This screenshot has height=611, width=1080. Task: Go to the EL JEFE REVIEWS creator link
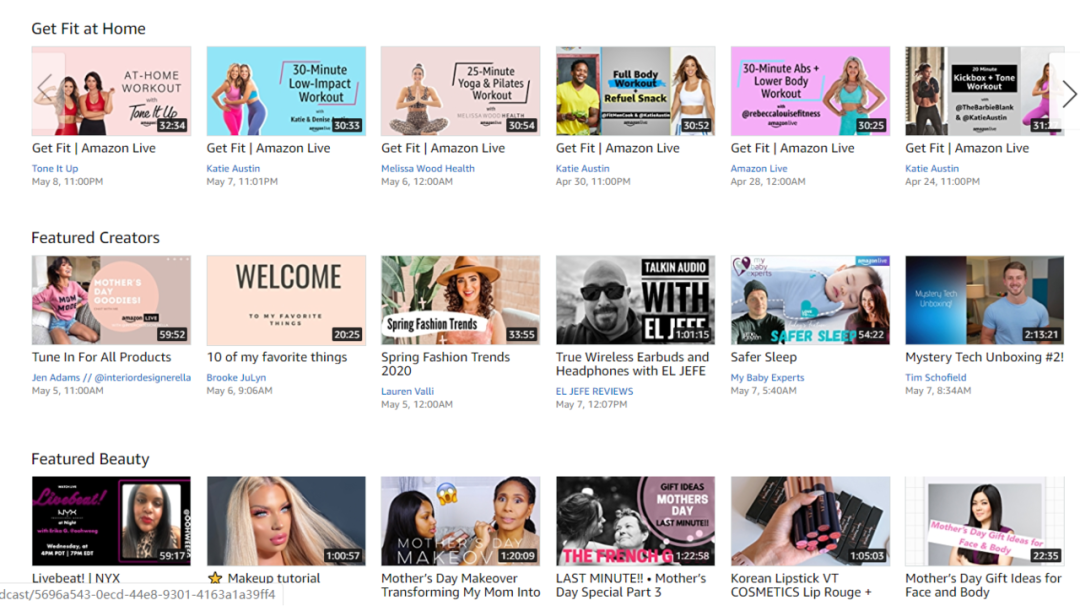(x=594, y=391)
